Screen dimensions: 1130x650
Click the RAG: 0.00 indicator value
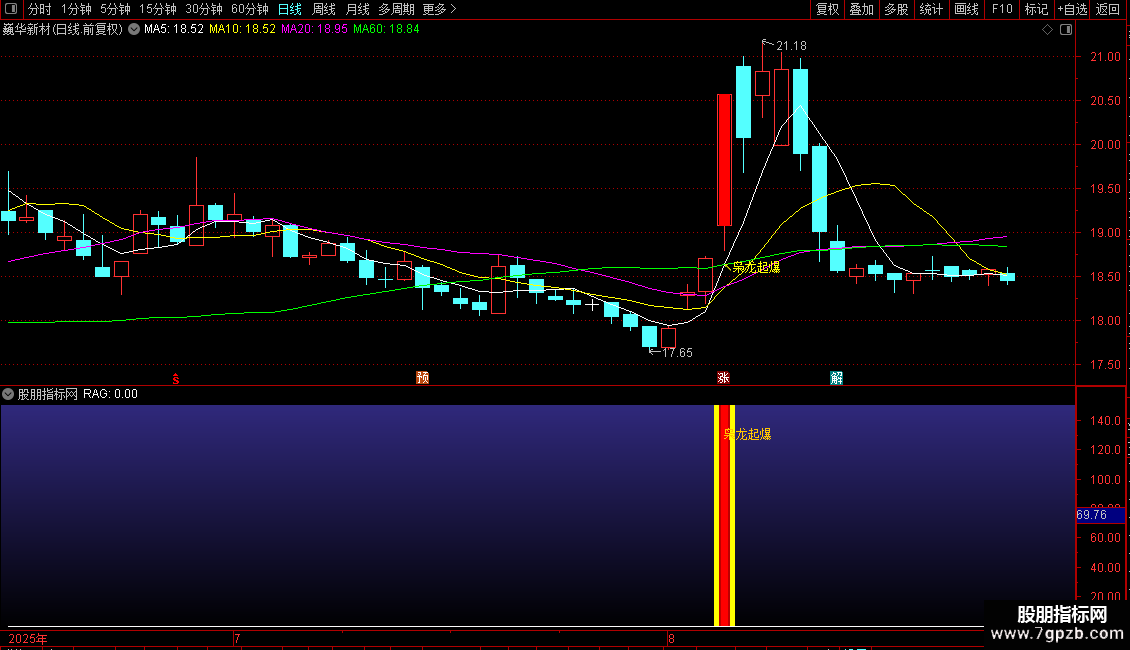pos(110,394)
